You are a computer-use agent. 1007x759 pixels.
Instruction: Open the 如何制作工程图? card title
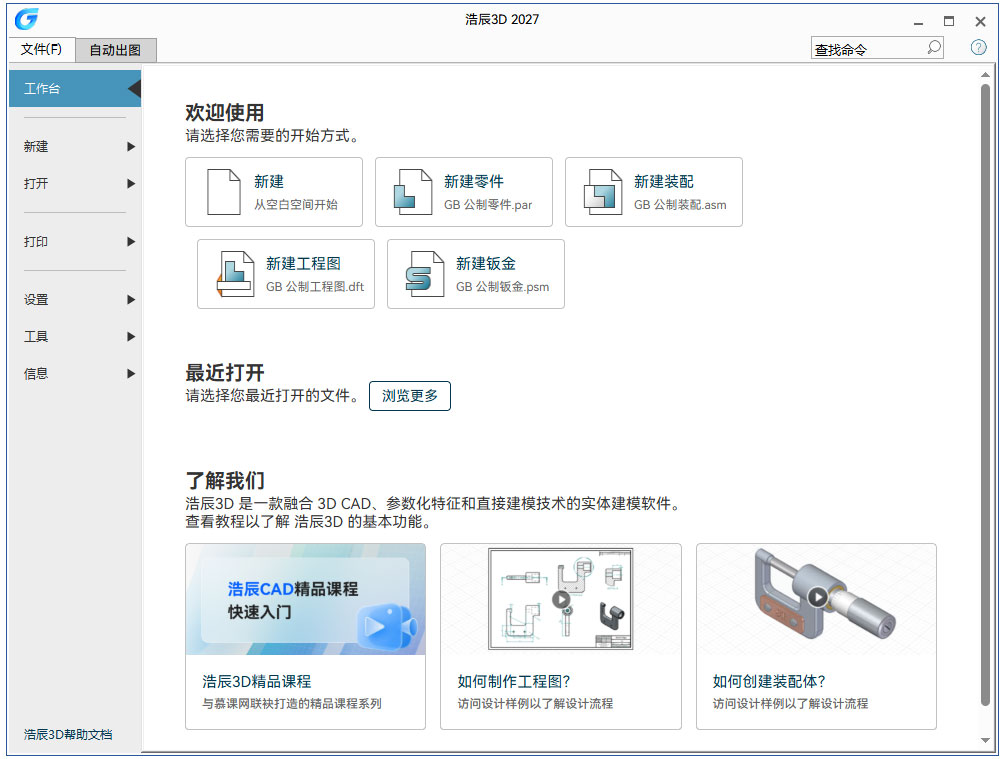[x=514, y=681]
